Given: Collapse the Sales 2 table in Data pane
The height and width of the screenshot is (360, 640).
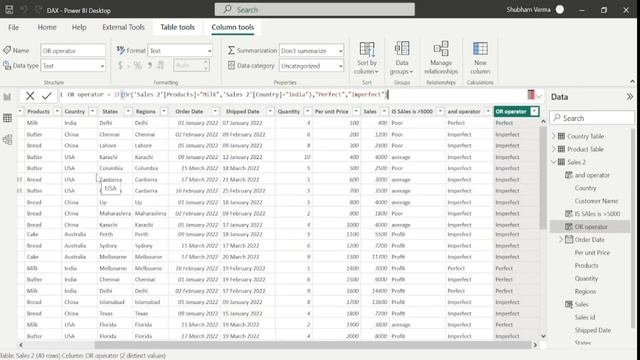Looking at the screenshot, I should coord(554,162).
